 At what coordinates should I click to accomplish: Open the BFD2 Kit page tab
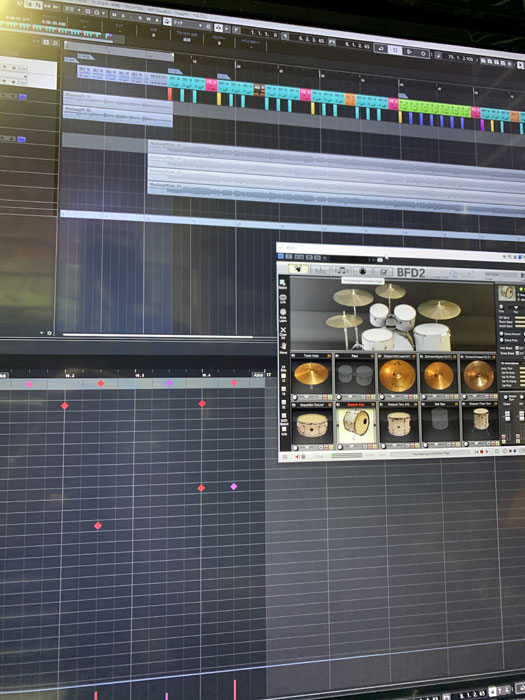tap(298, 269)
